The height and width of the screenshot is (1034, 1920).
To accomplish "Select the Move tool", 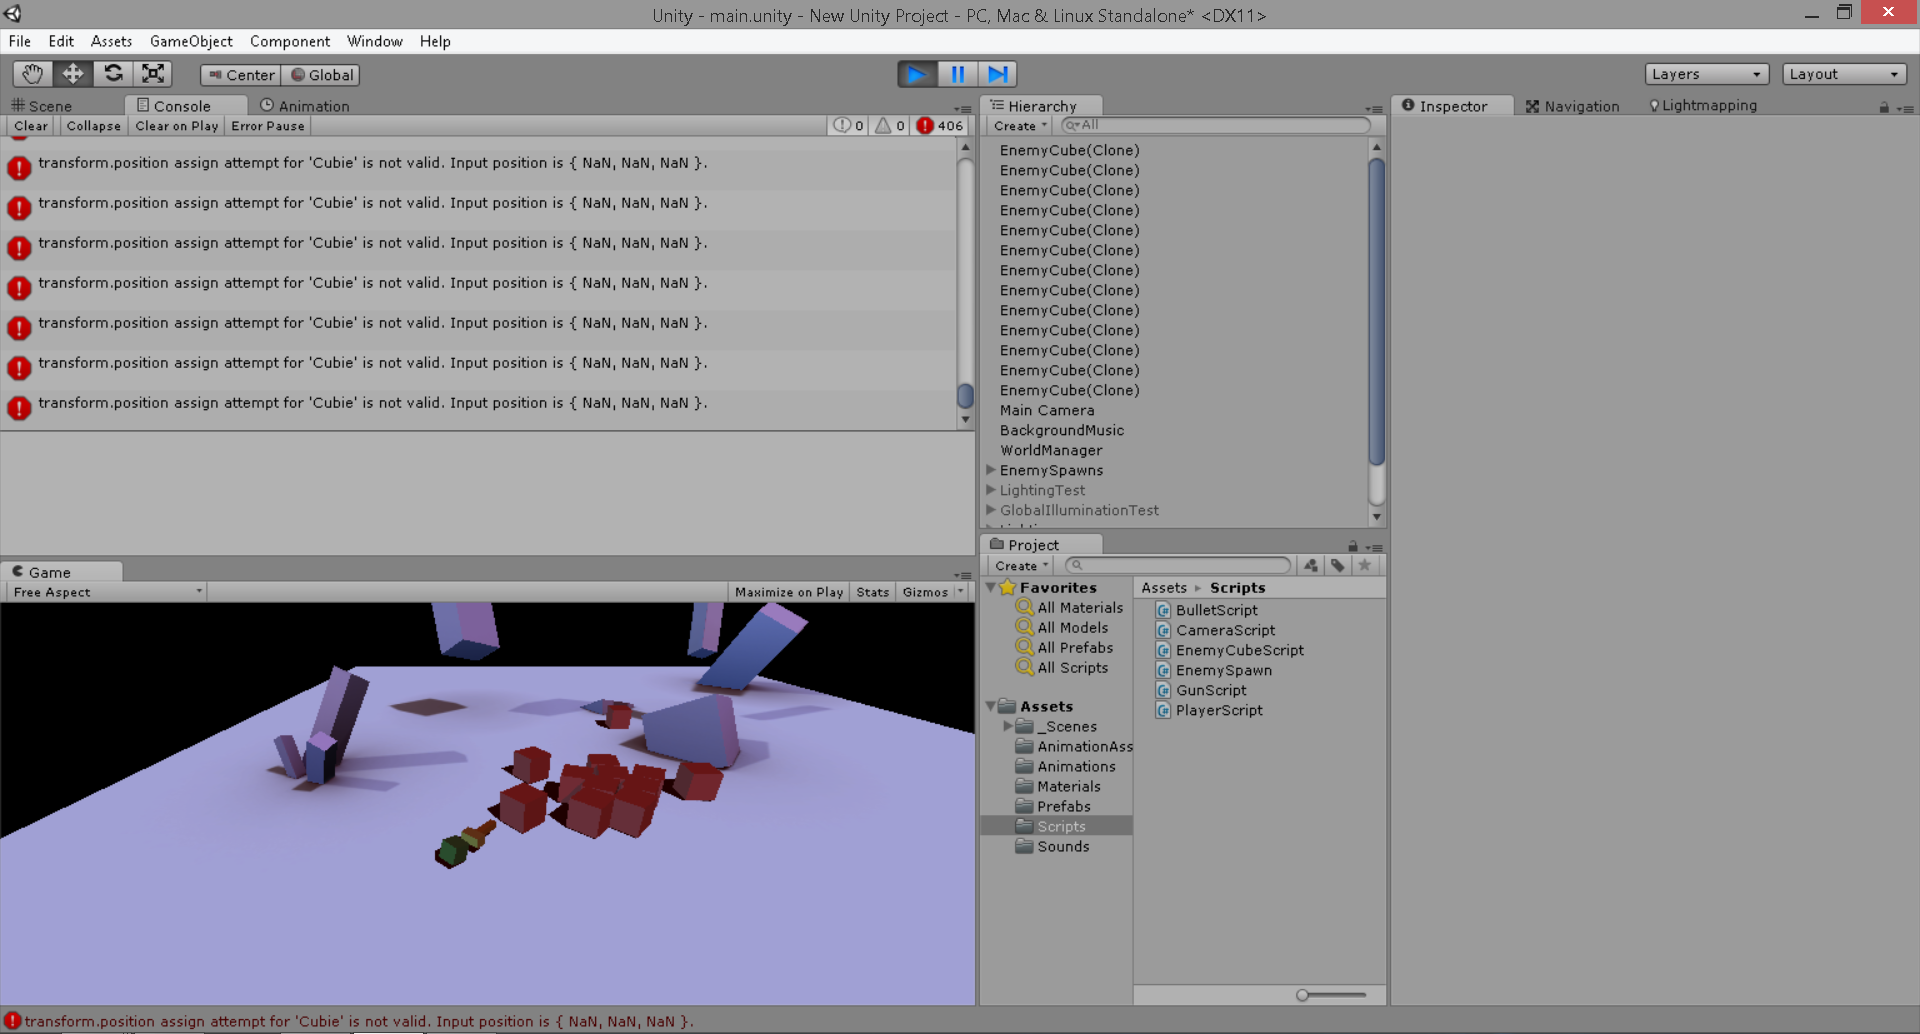I will pyautogui.click(x=73, y=74).
